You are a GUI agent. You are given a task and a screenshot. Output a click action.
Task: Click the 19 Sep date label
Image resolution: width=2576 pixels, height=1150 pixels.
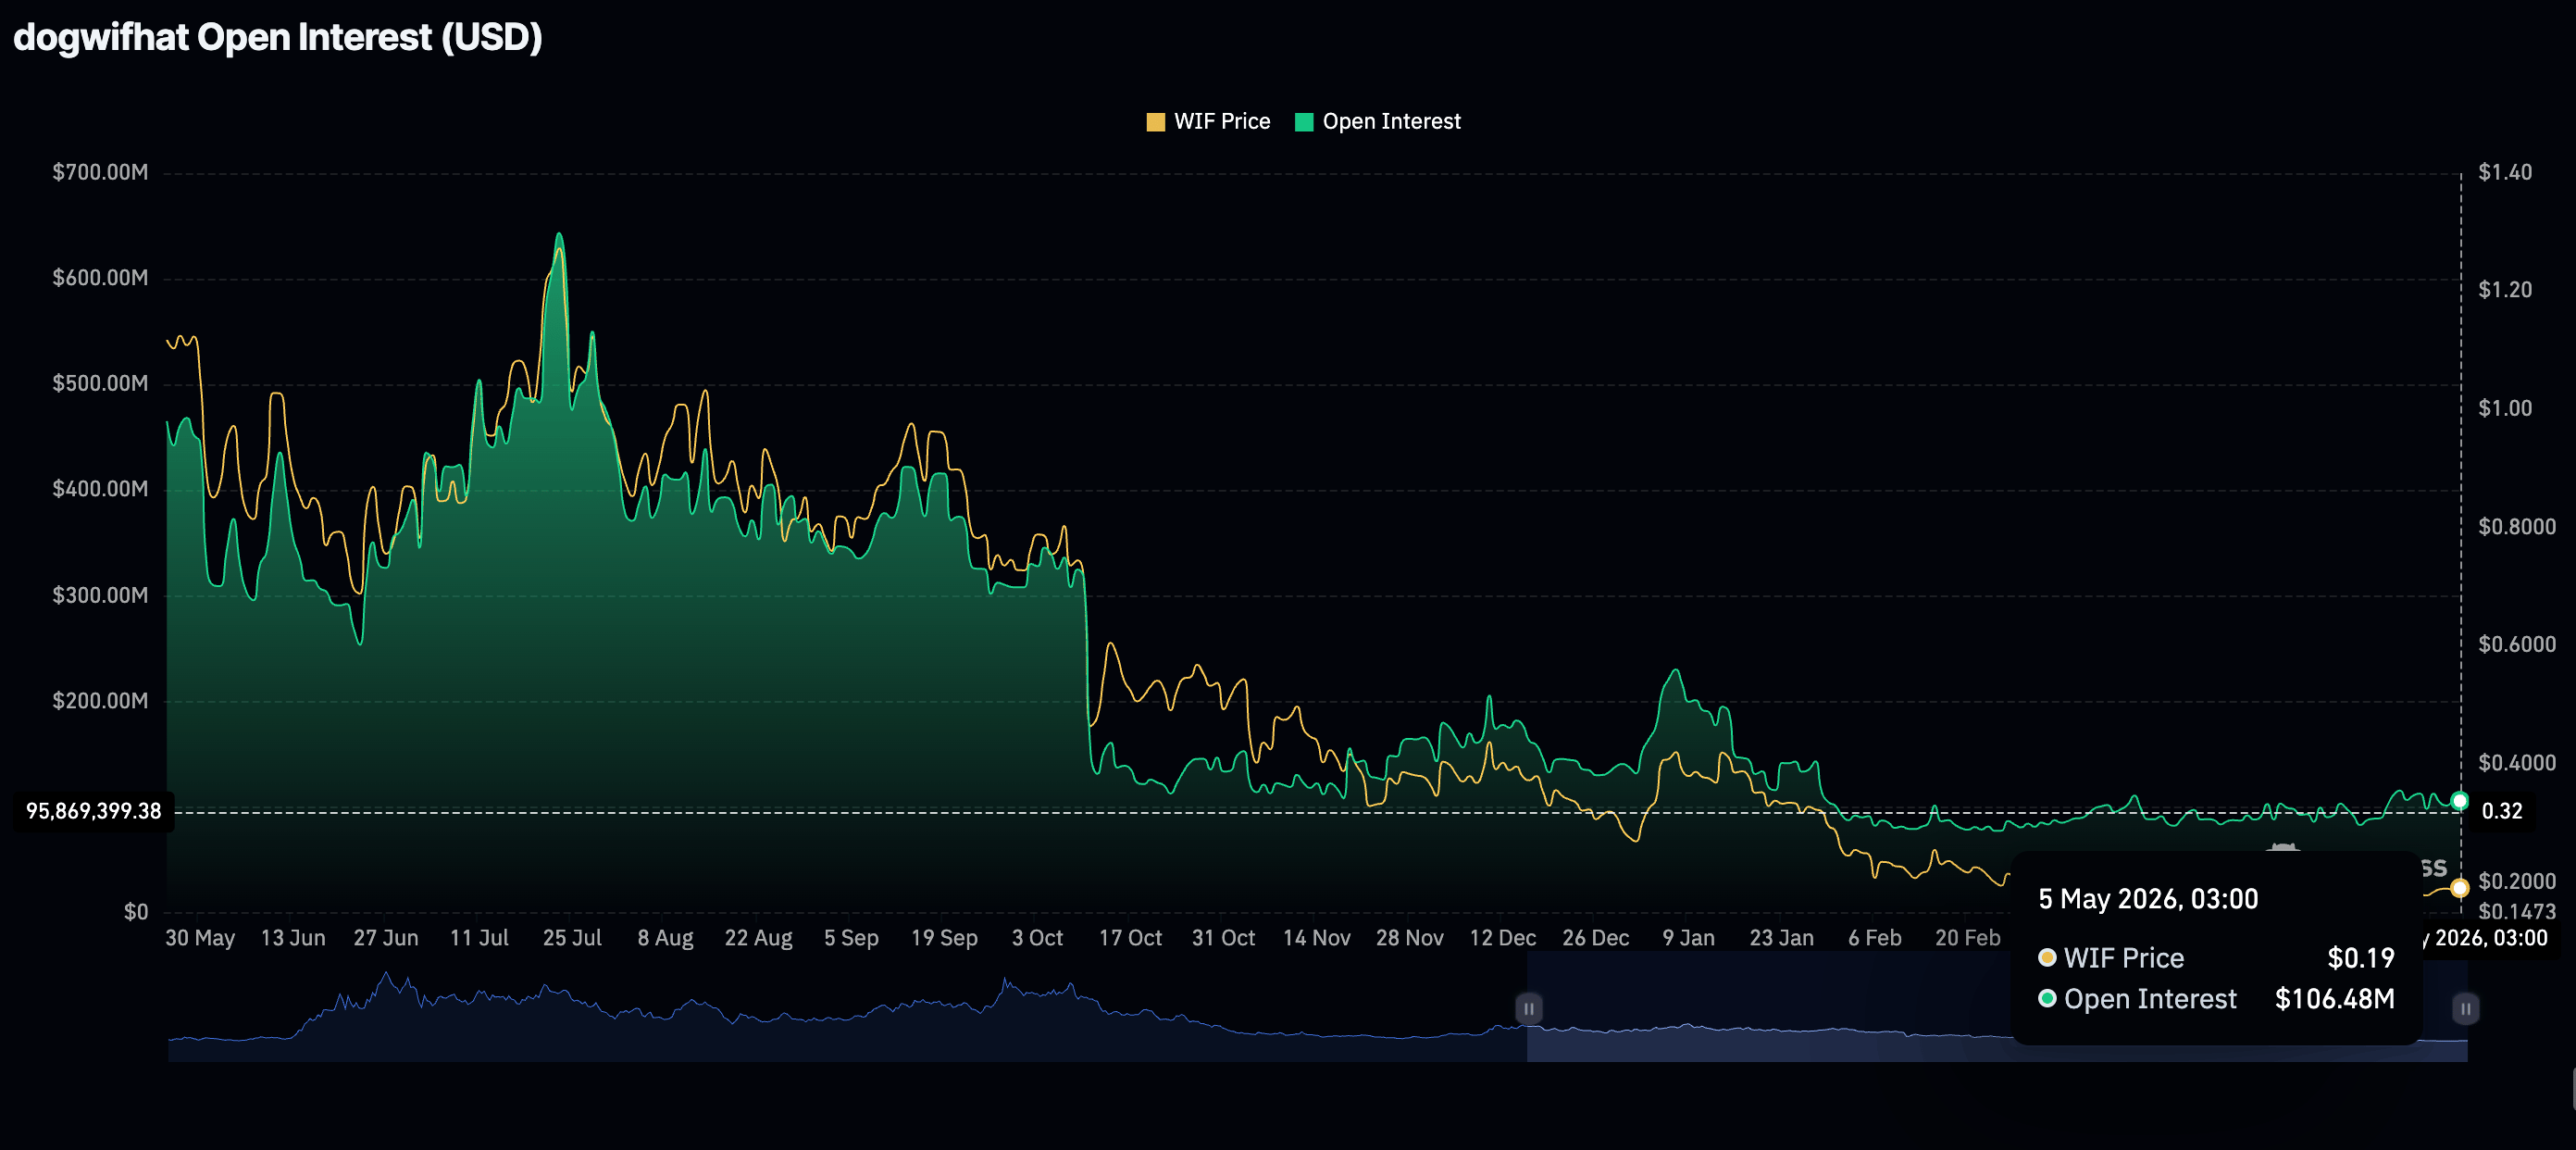[x=944, y=938]
